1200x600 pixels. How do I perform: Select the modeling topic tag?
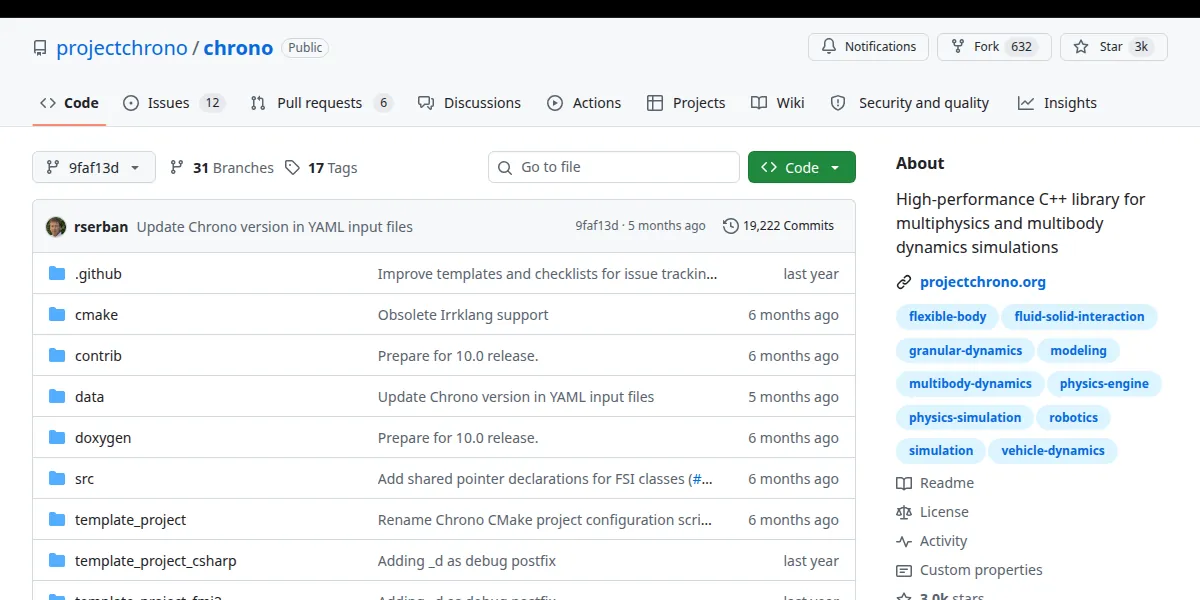[1078, 351]
